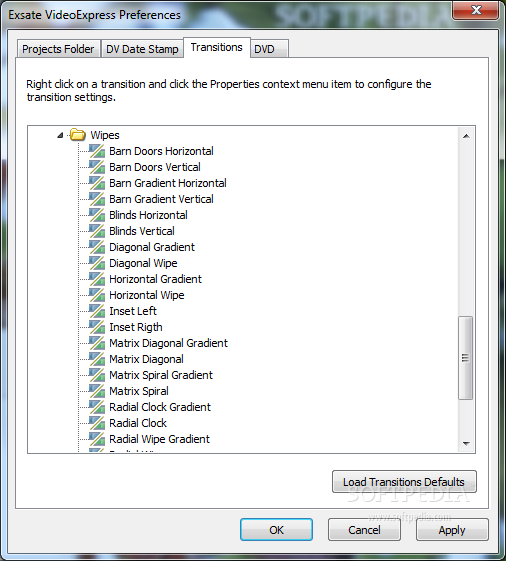Select Blinds Horizontal transition name
The height and width of the screenshot is (561, 506).
tap(149, 215)
